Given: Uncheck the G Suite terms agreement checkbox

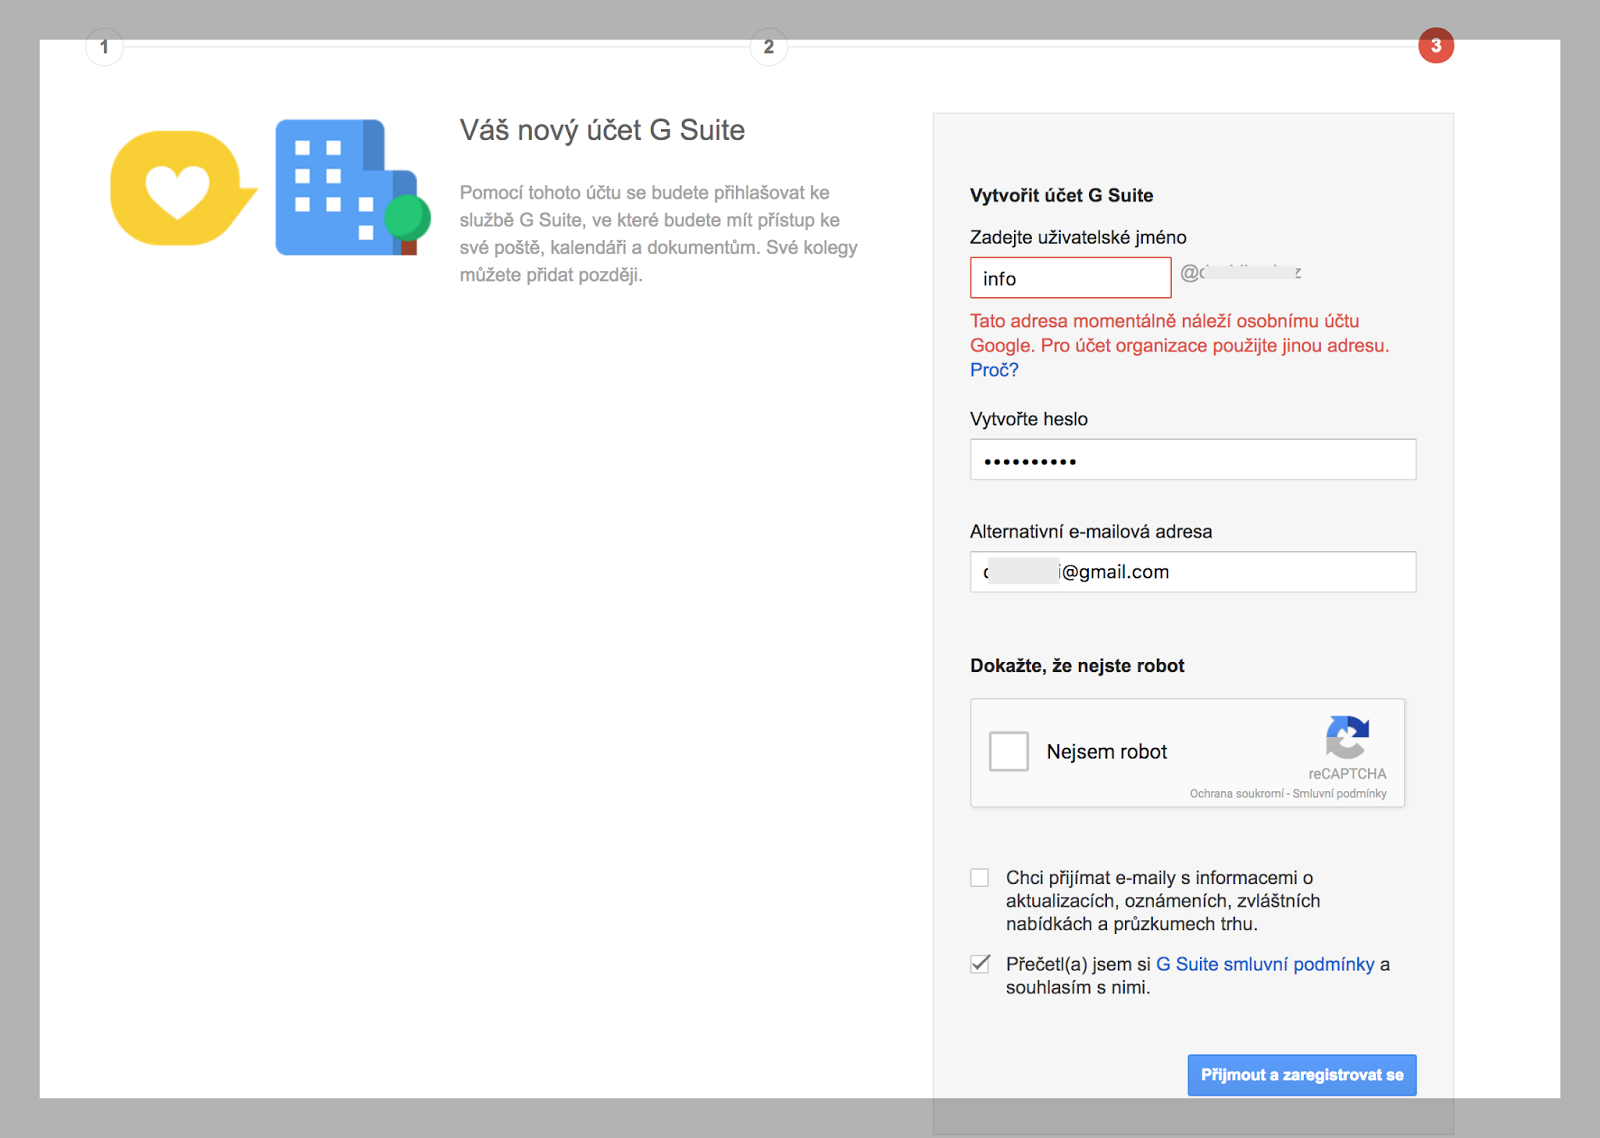Looking at the screenshot, I should [980, 964].
